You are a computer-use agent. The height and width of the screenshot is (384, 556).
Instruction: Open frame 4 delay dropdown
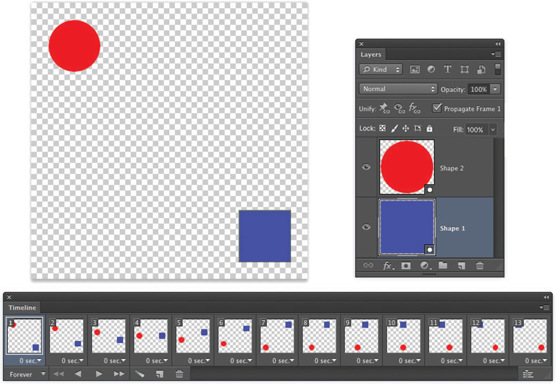coord(157,361)
